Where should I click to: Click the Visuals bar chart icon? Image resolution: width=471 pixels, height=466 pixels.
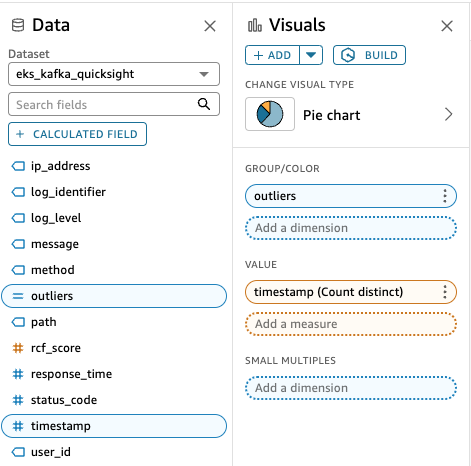(255, 25)
